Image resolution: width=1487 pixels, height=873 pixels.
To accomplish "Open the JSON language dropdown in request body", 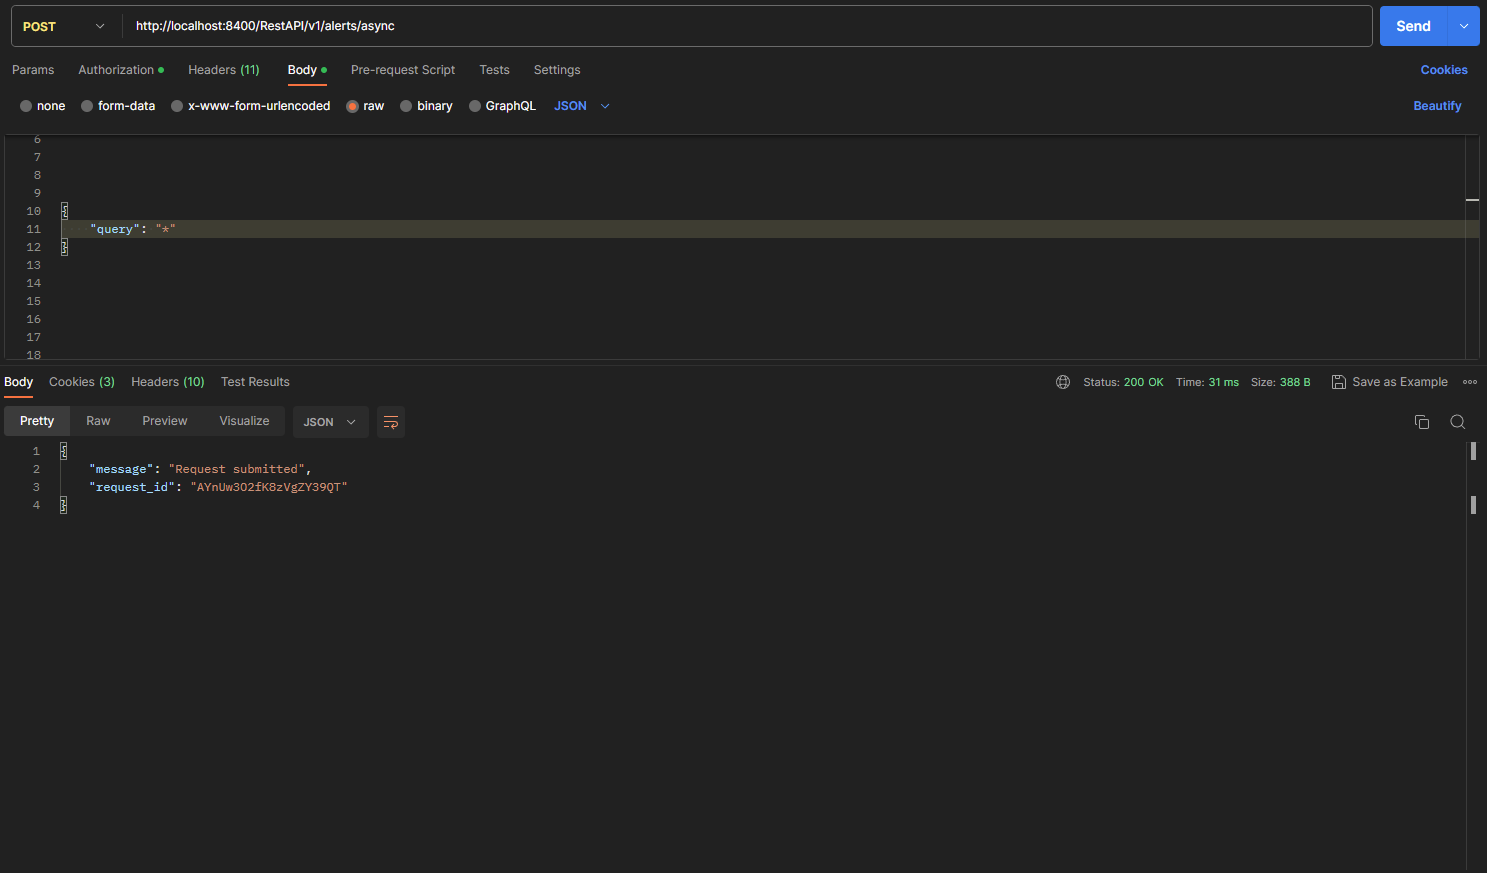I will point(581,105).
